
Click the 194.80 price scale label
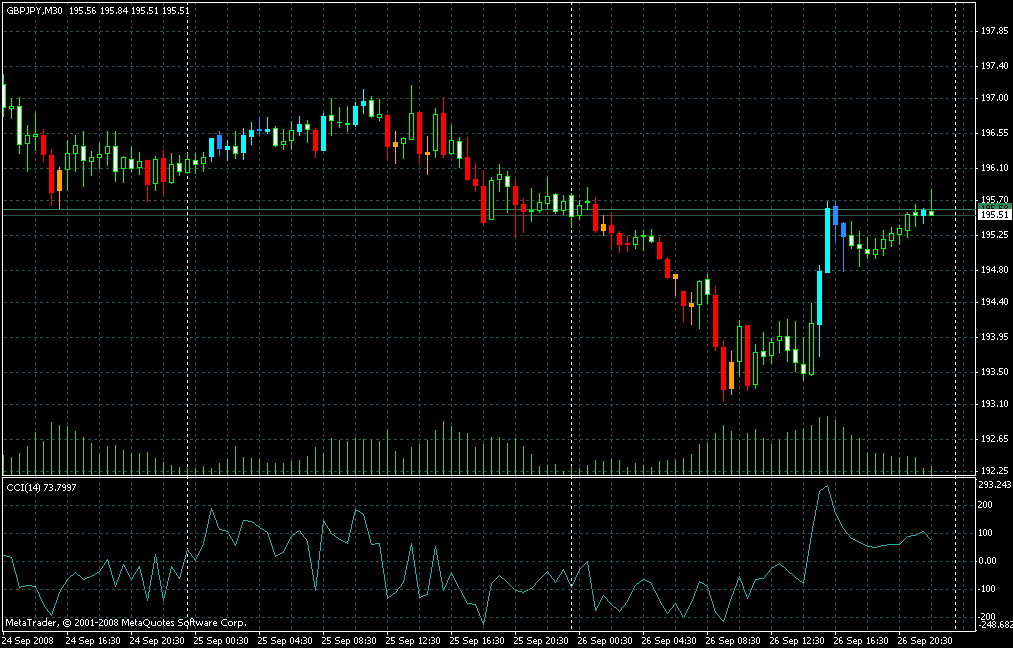tap(993, 270)
